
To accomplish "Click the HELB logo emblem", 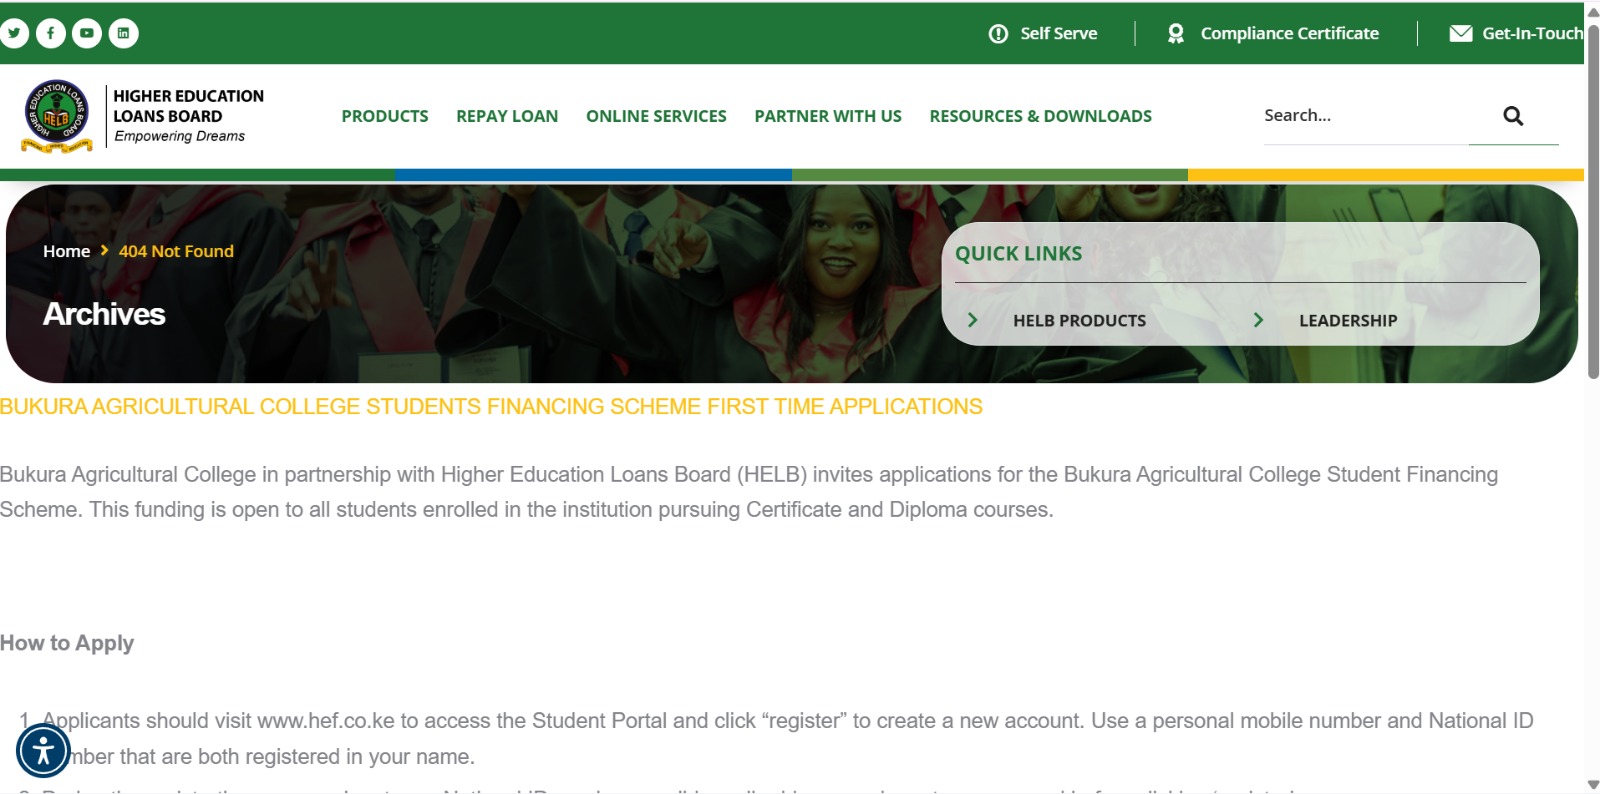I will pos(57,116).
